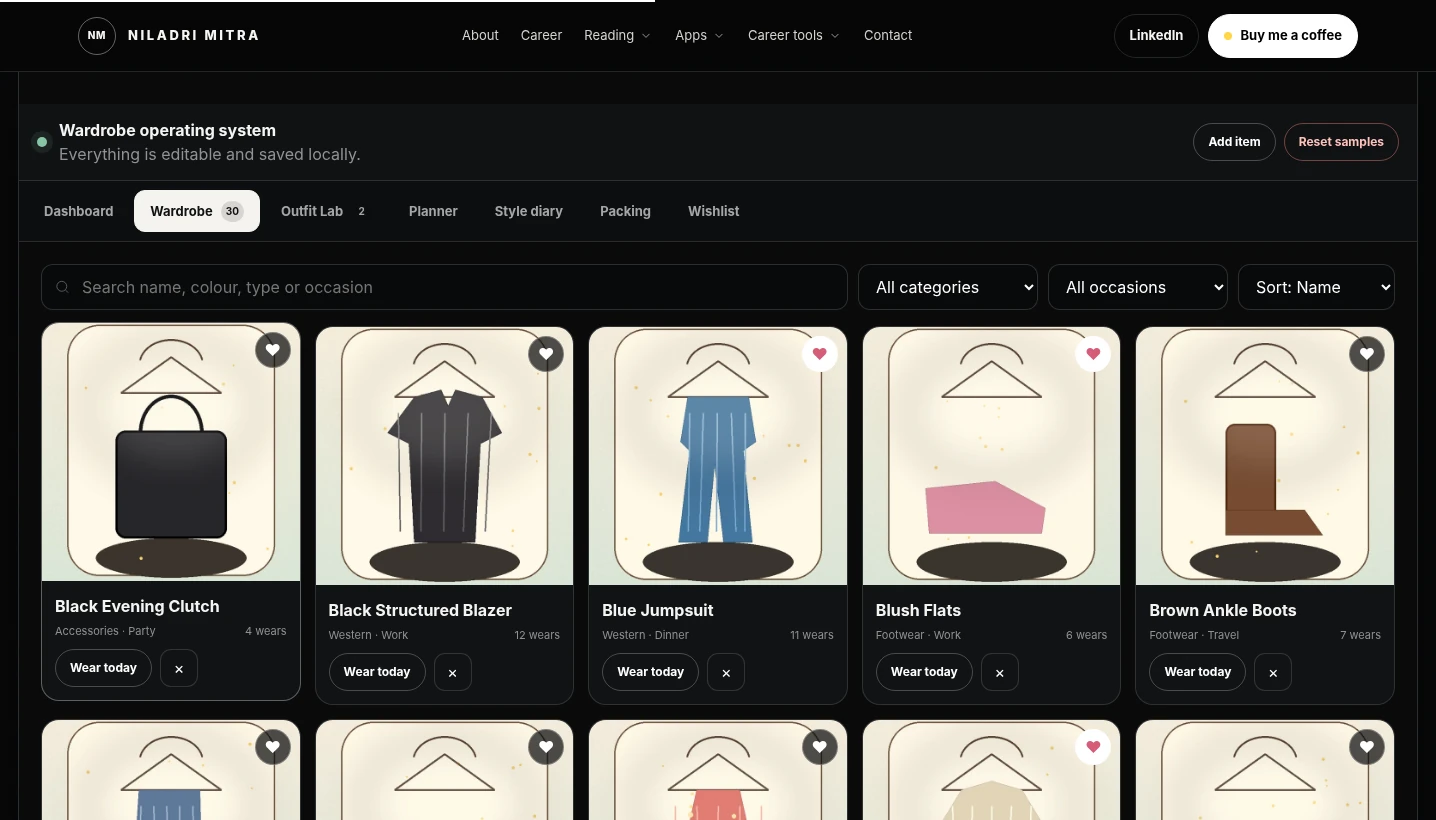Open the Contact link

(888, 35)
